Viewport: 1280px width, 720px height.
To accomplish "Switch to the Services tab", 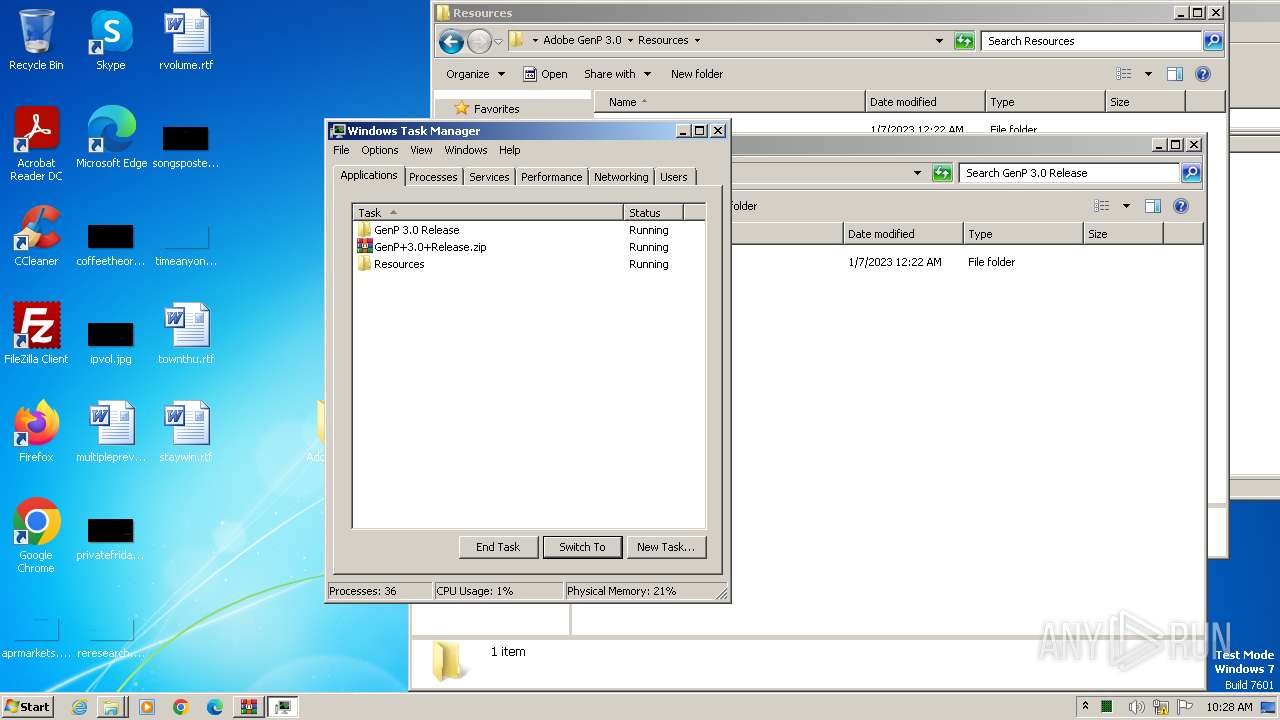I will tap(489, 177).
